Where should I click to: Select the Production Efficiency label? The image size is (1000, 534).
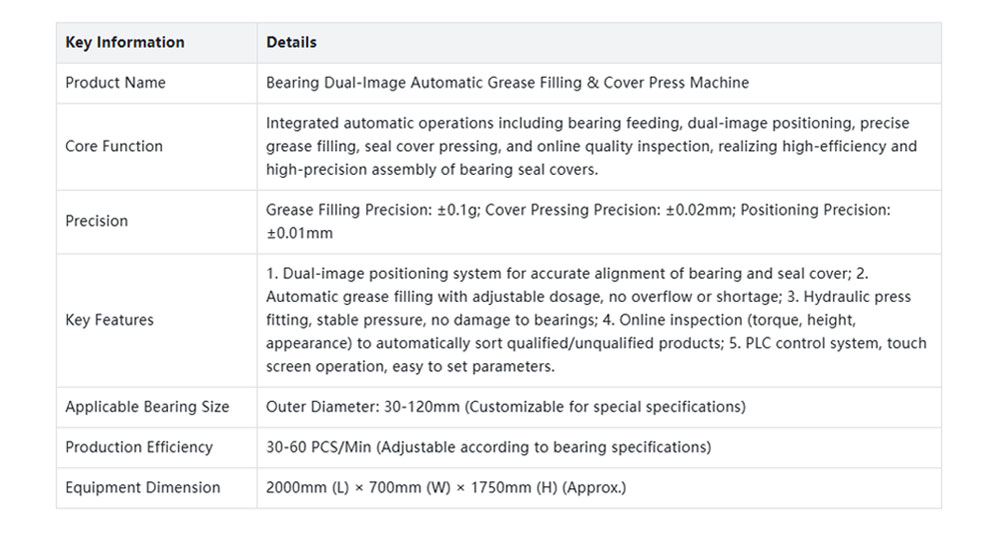point(139,447)
